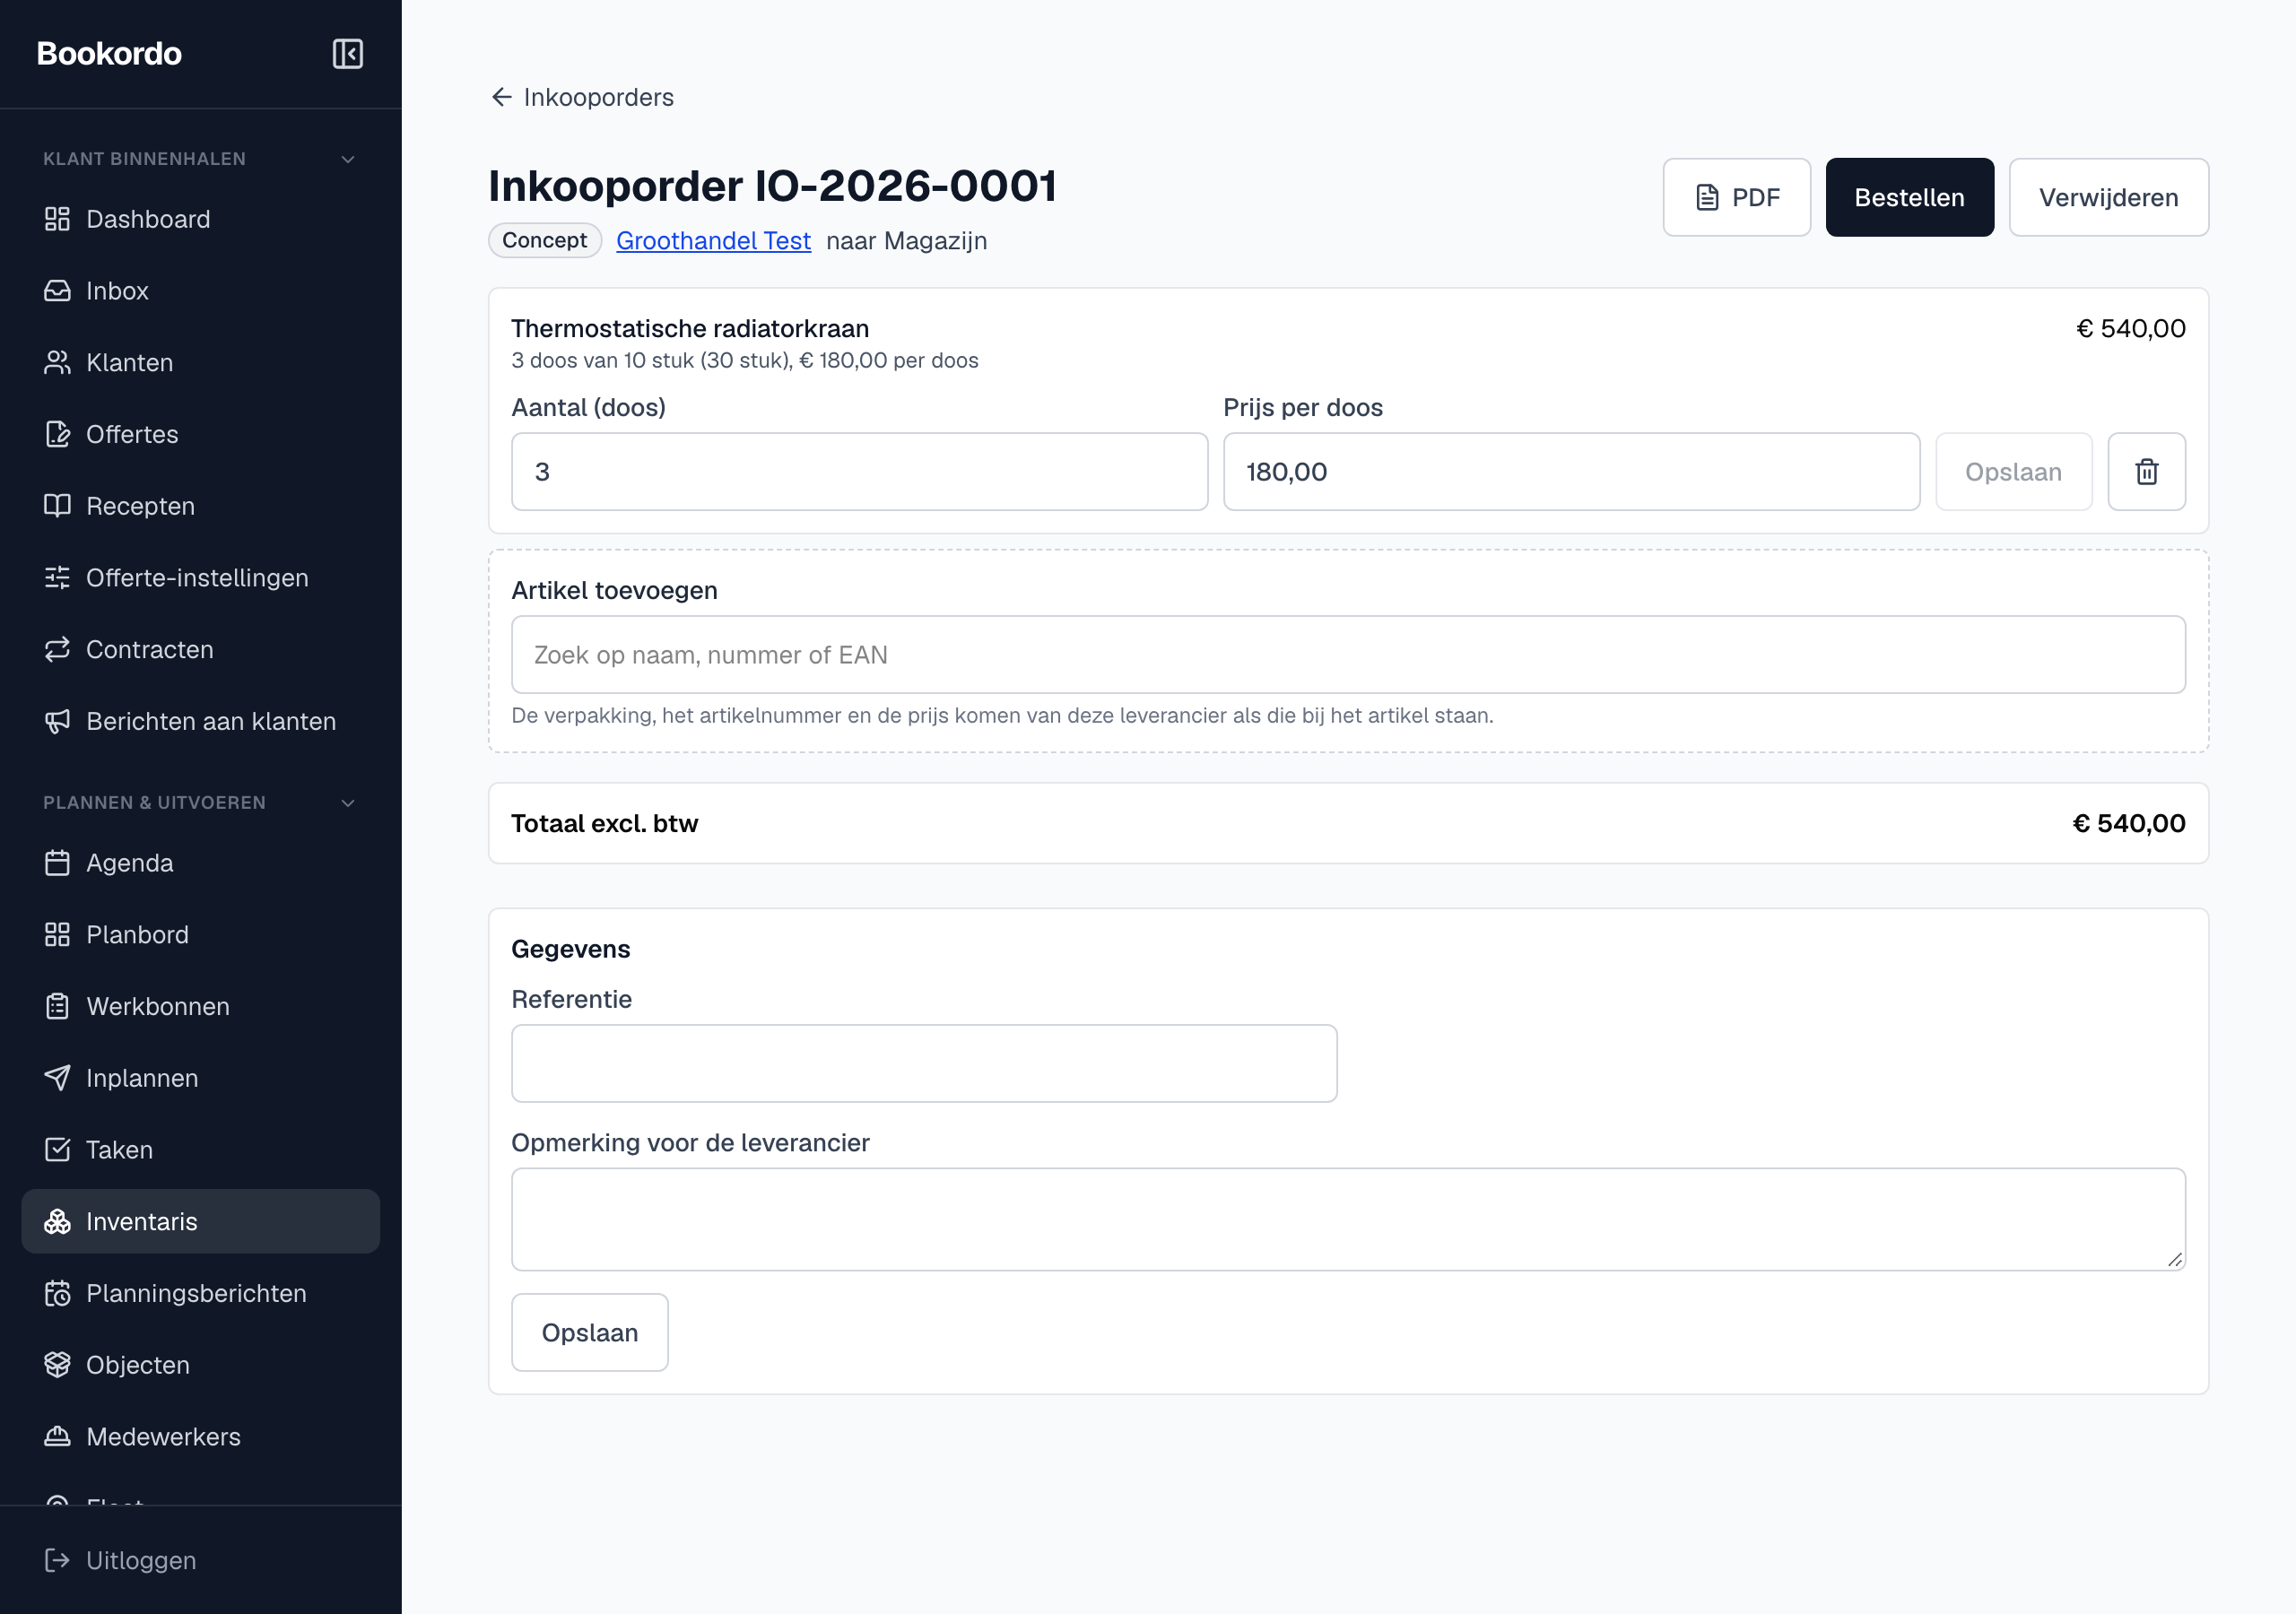The height and width of the screenshot is (1614, 2296).
Task: Click the Offertes document-edit icon
Action: (57, 434)
